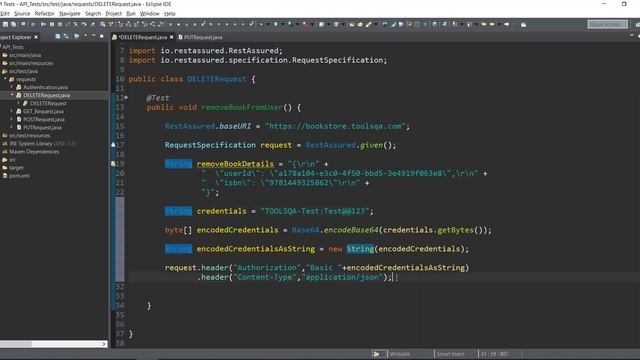Viewport: 640px width, 360px height.
Task: Open the Window menu
Action: (149, 13)
